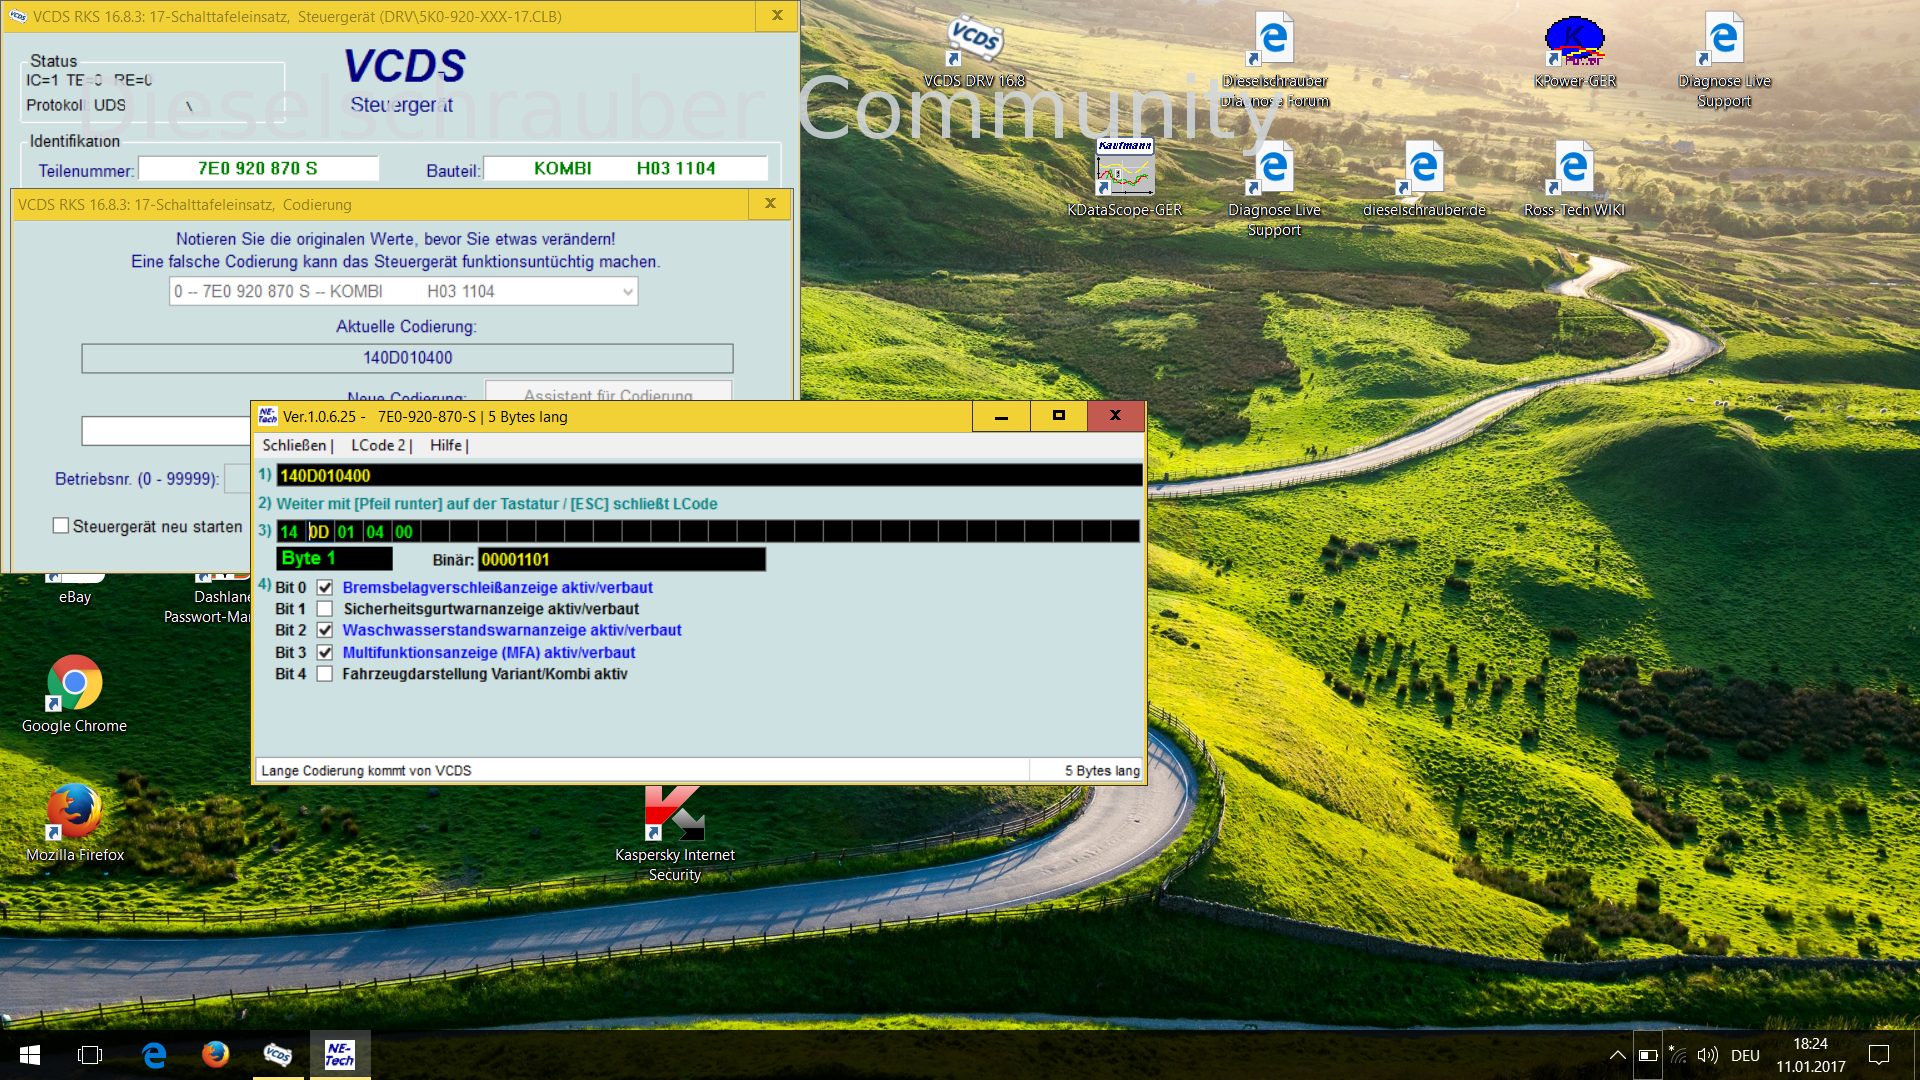1920x1080 pixels.
Task: Switch to VCDS taskbar button
Action: coord(277,1055)
